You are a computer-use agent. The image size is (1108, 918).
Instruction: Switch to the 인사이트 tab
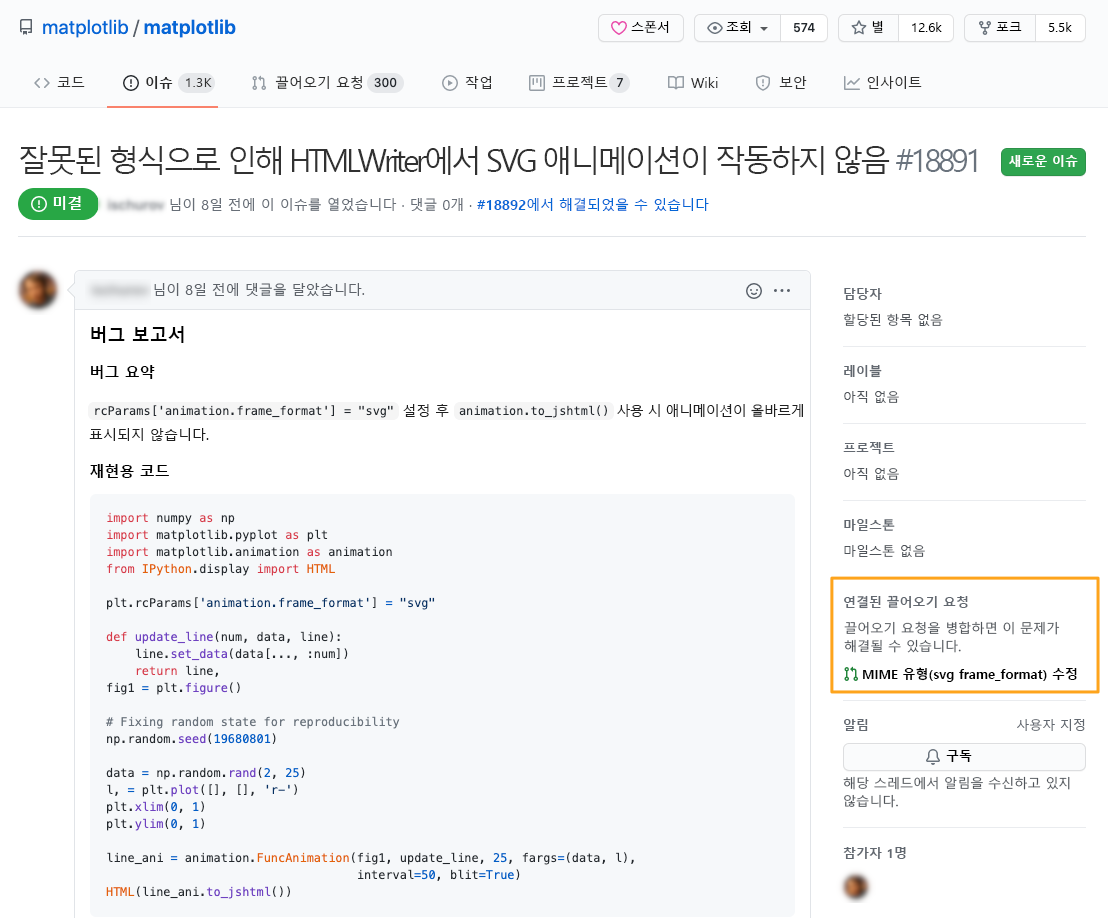point(883,83)
